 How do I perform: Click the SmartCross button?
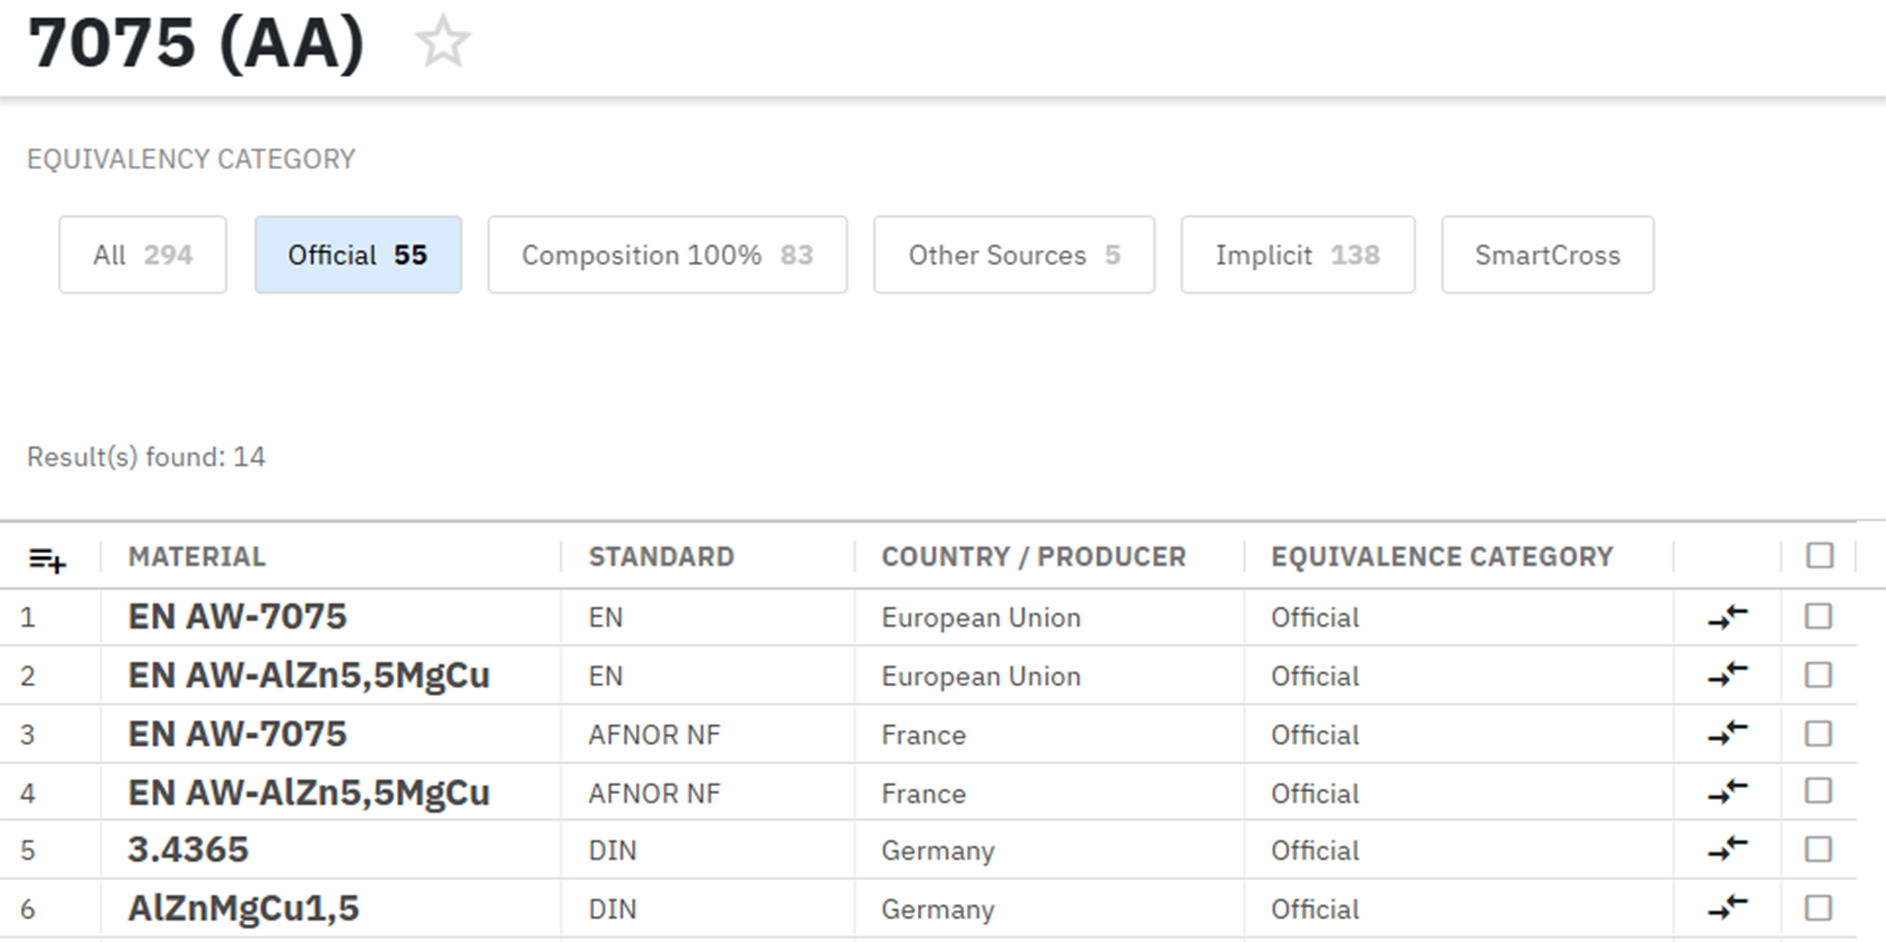point(1547,255)
